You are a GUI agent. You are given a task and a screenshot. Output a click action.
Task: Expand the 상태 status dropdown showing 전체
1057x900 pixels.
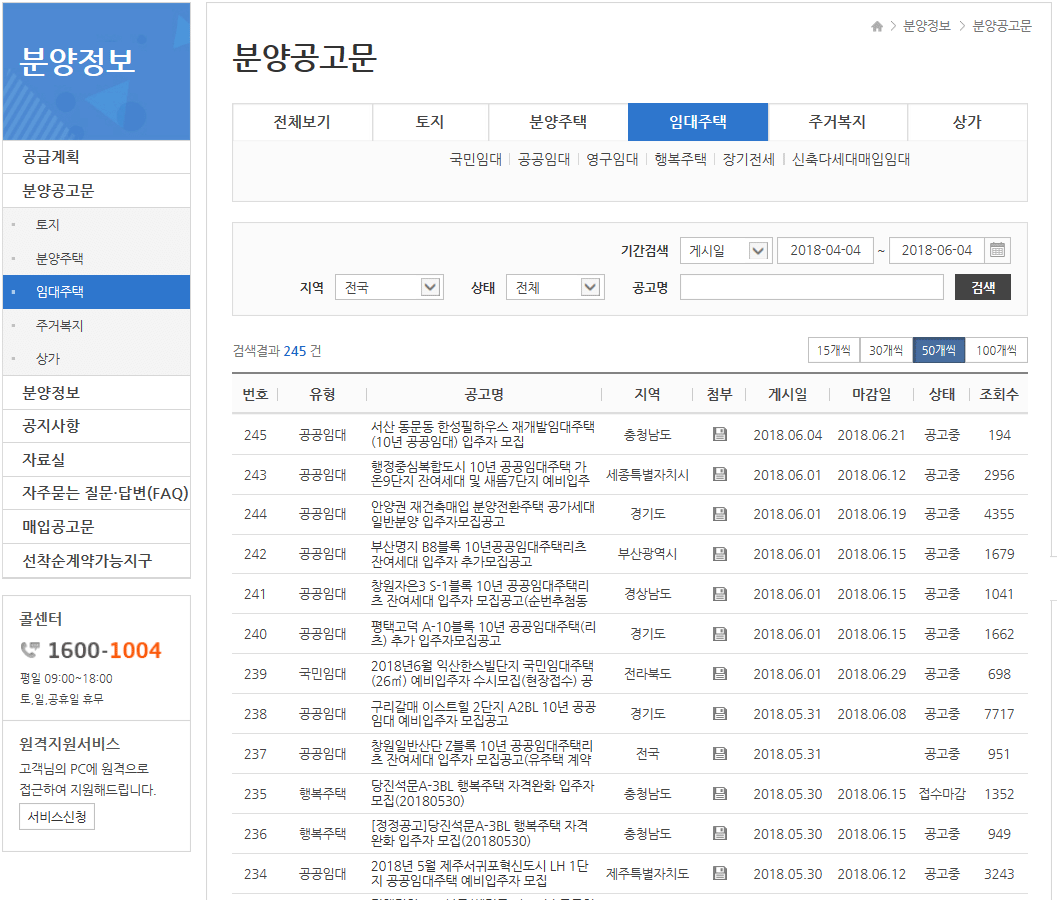click(x=555, y=288)
